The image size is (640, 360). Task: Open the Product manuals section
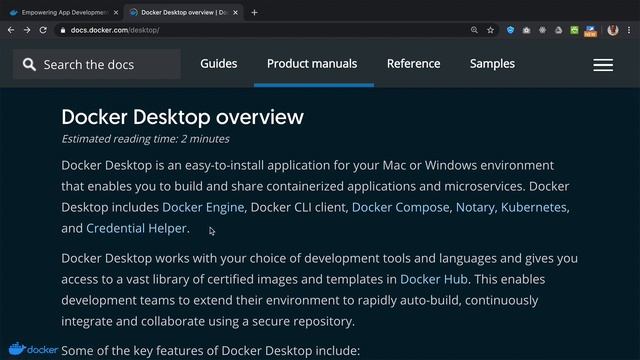pos(312,64)
